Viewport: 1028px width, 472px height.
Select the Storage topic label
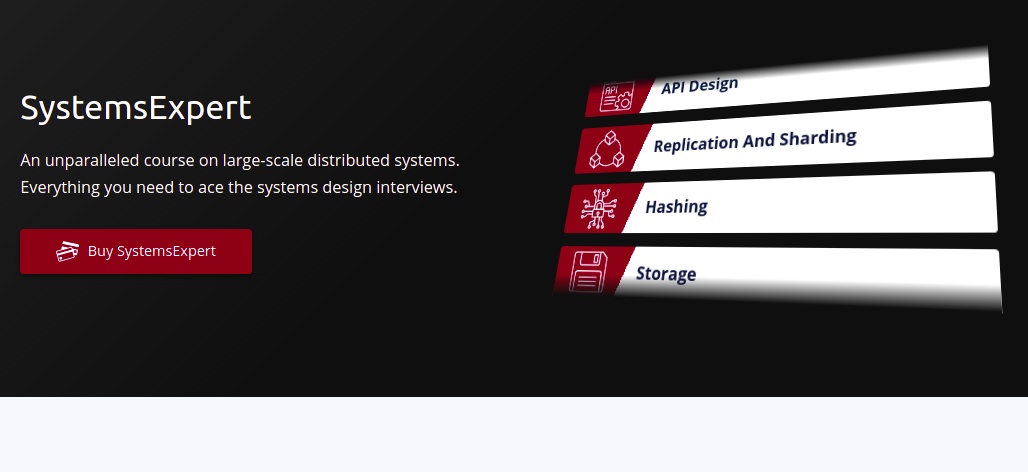666,273
